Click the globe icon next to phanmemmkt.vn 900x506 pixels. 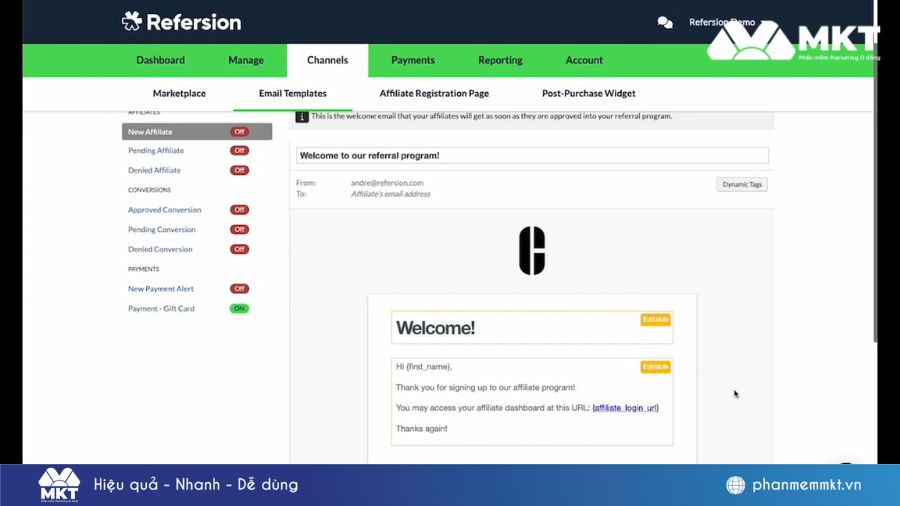pyautogui.click(x=736, y=485)
